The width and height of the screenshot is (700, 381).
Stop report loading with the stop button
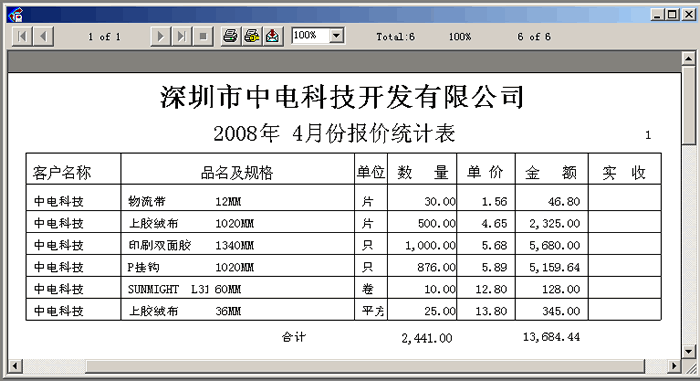pos(203,36)
